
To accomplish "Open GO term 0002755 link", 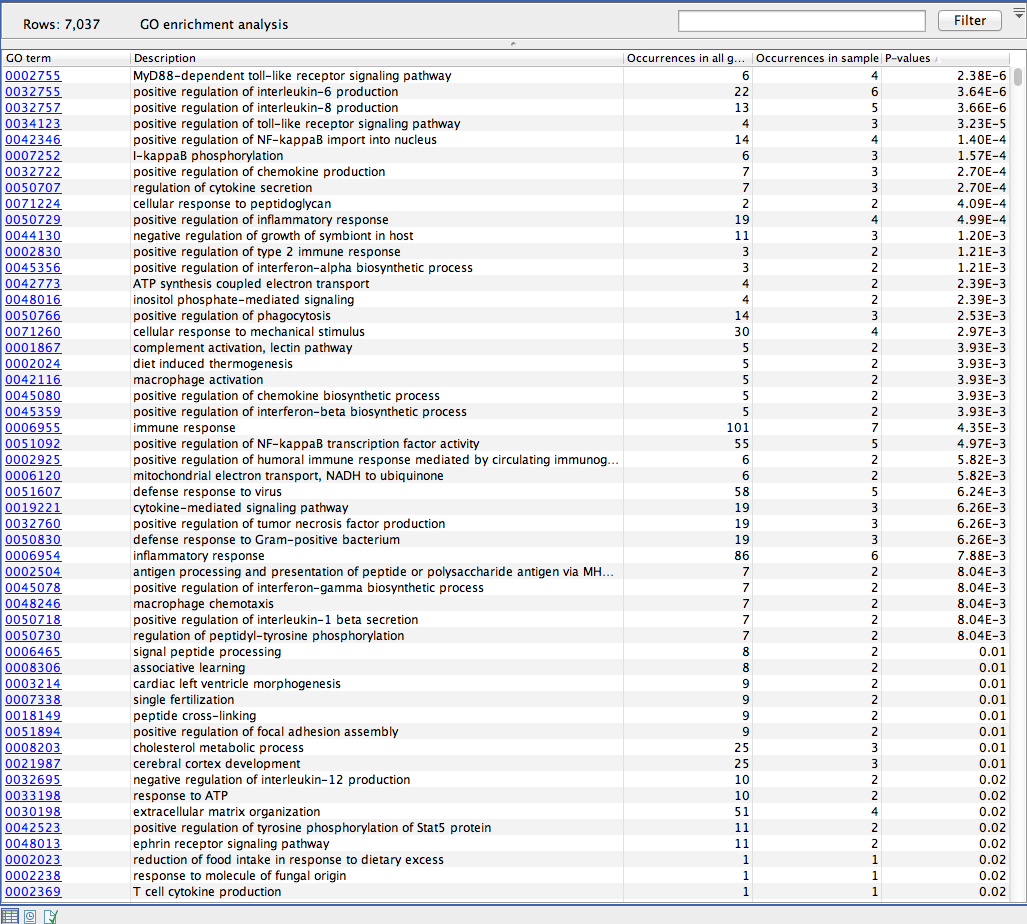I will [x=33, y=76].
